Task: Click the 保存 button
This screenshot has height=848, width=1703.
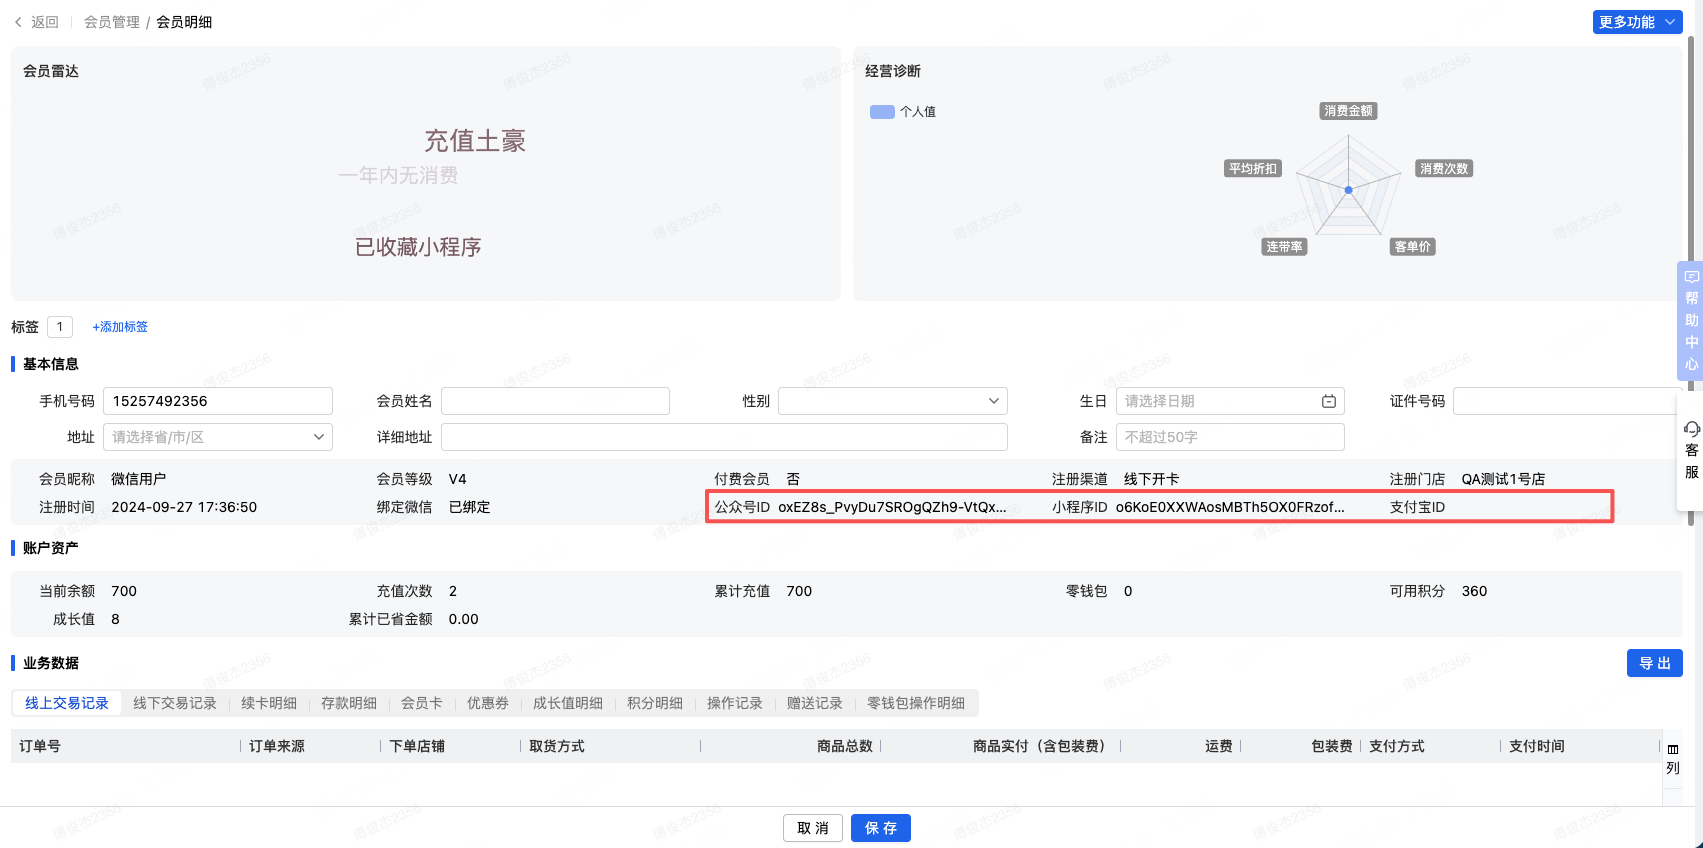Action: pos(881,828)
